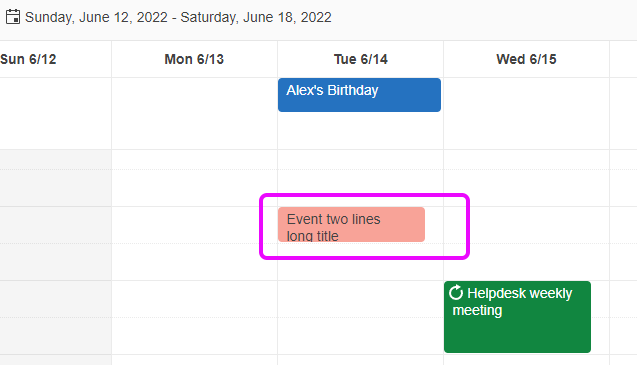Image resolution: width=637 pixels, height=365 pixels.
Task: Select the Tue 6/14 day header
Action: point(360,59)
